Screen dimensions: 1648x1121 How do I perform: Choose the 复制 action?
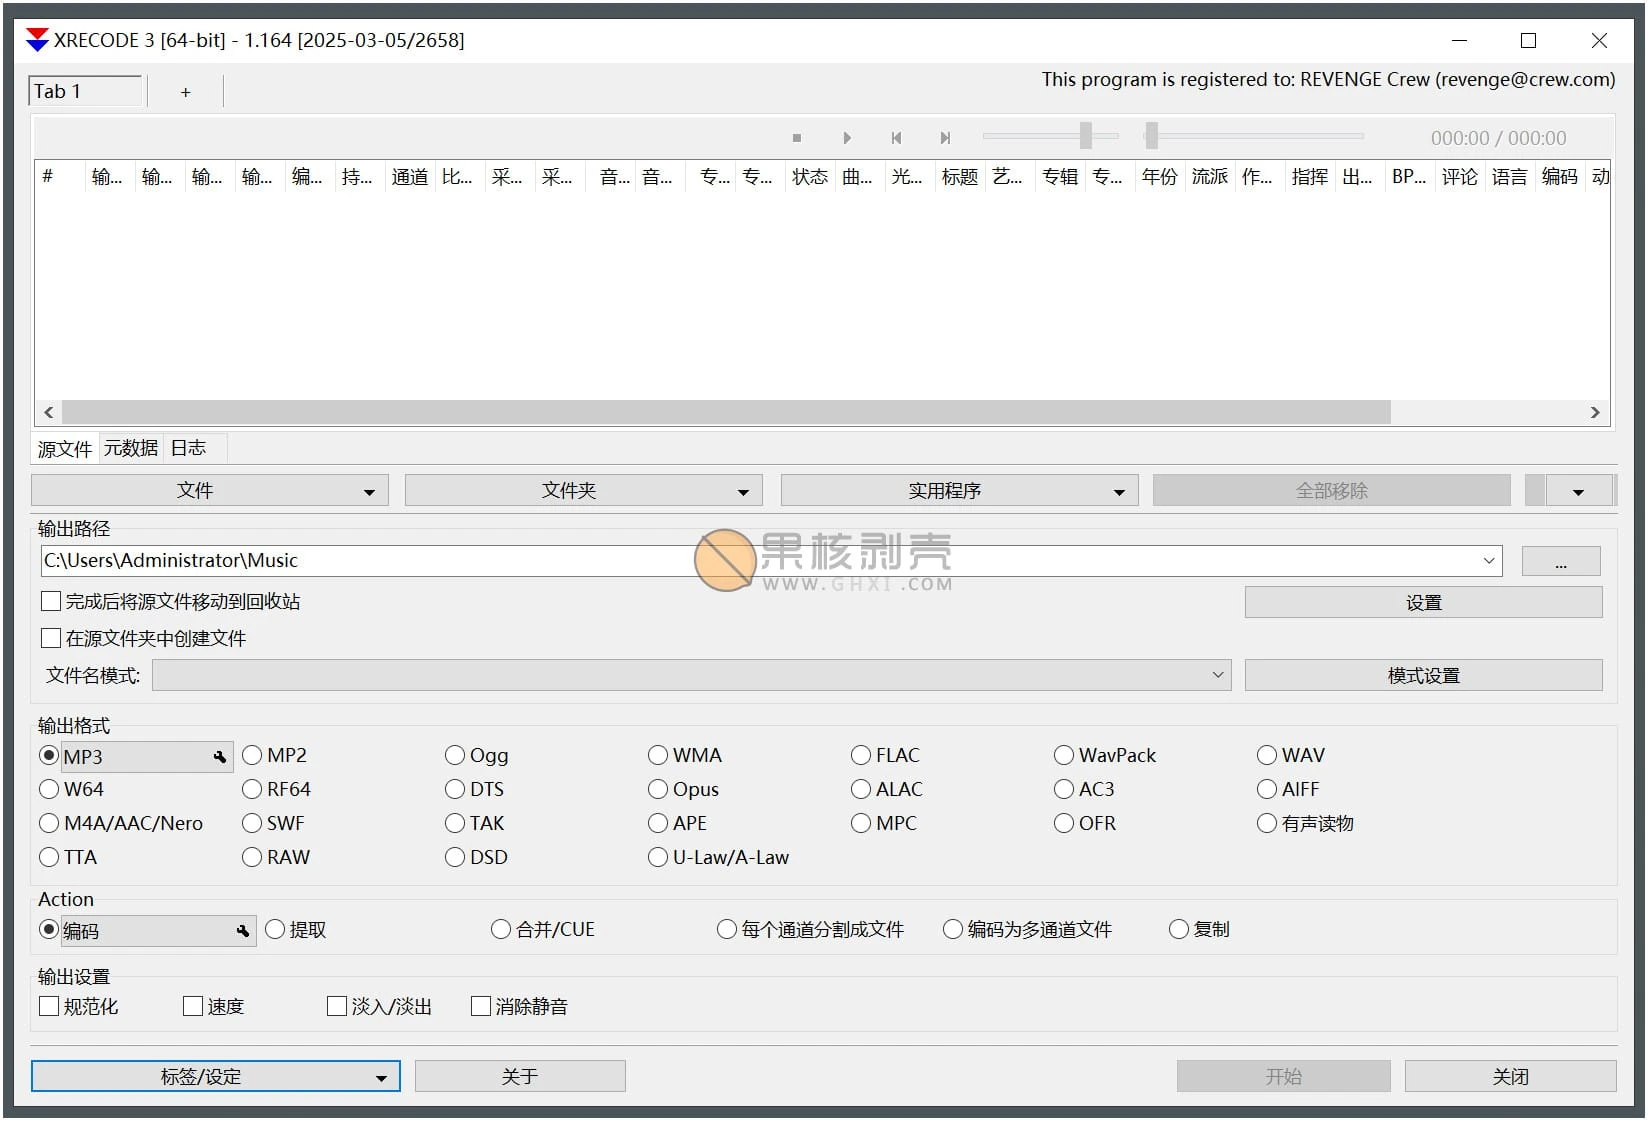point(1199,929)
